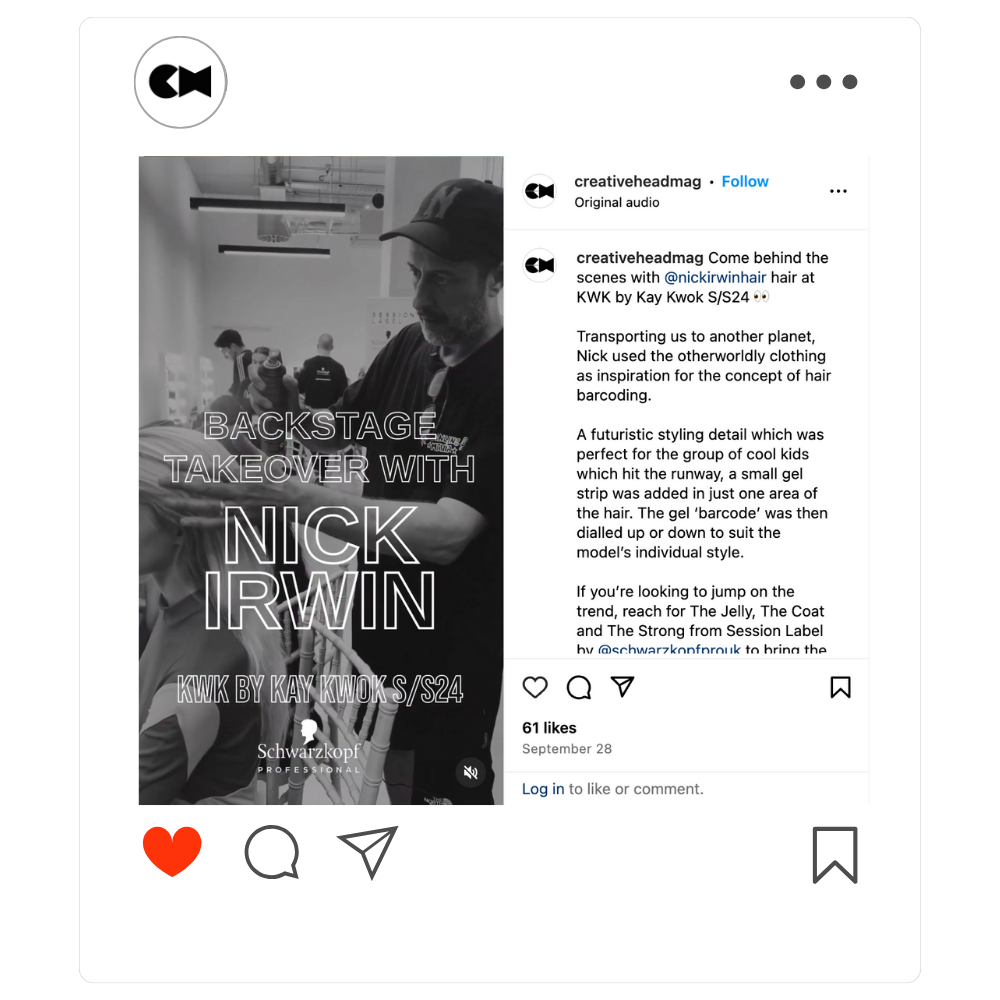Click small share paper plane icon

622,686
